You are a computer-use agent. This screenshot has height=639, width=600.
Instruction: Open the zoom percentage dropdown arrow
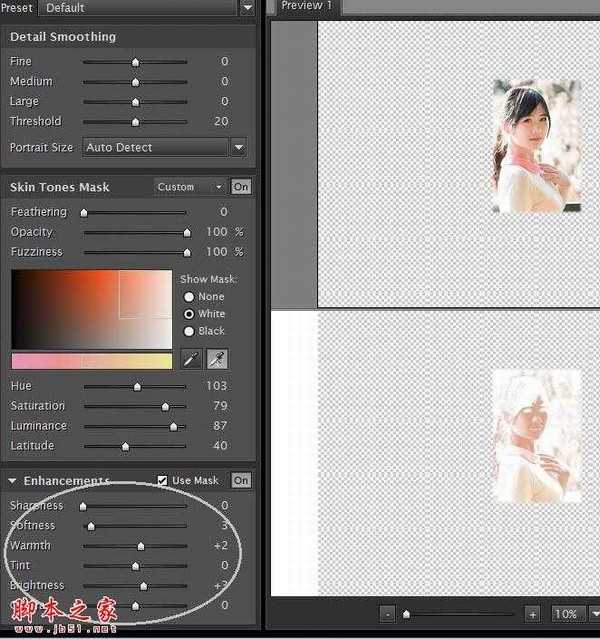click(x=595, y=613)
